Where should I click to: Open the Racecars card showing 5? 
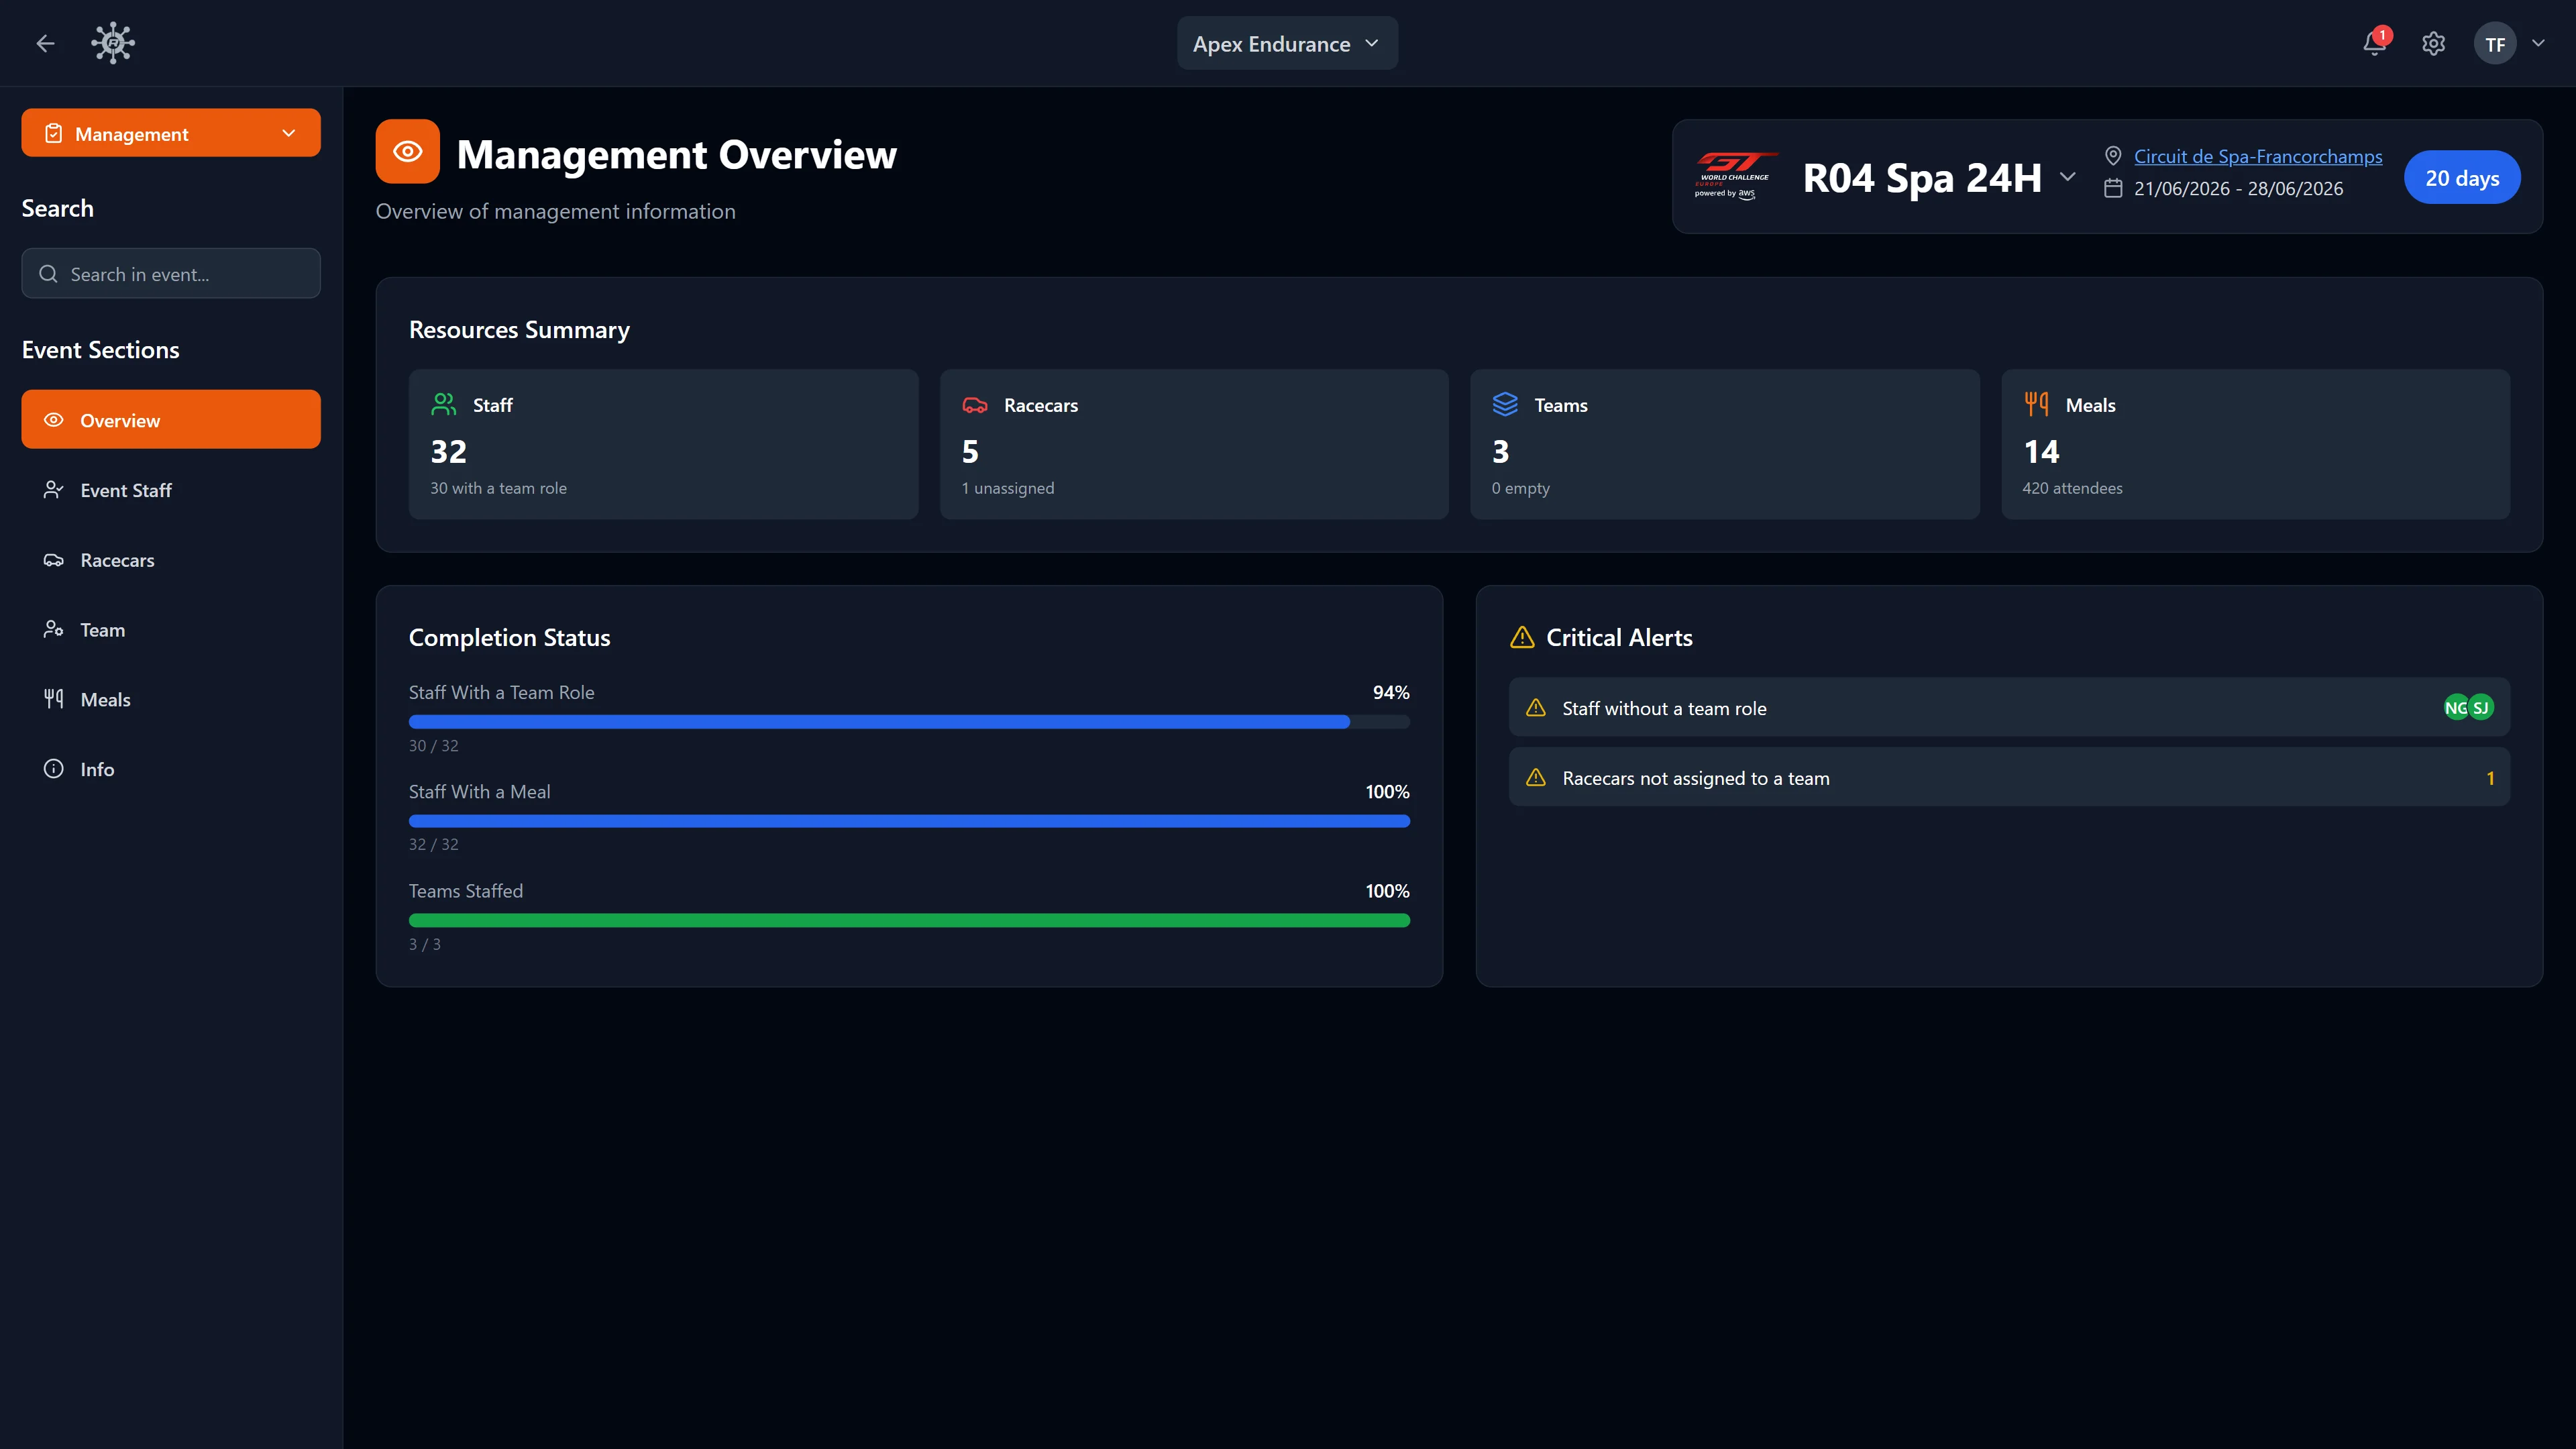pos(1194,444)
